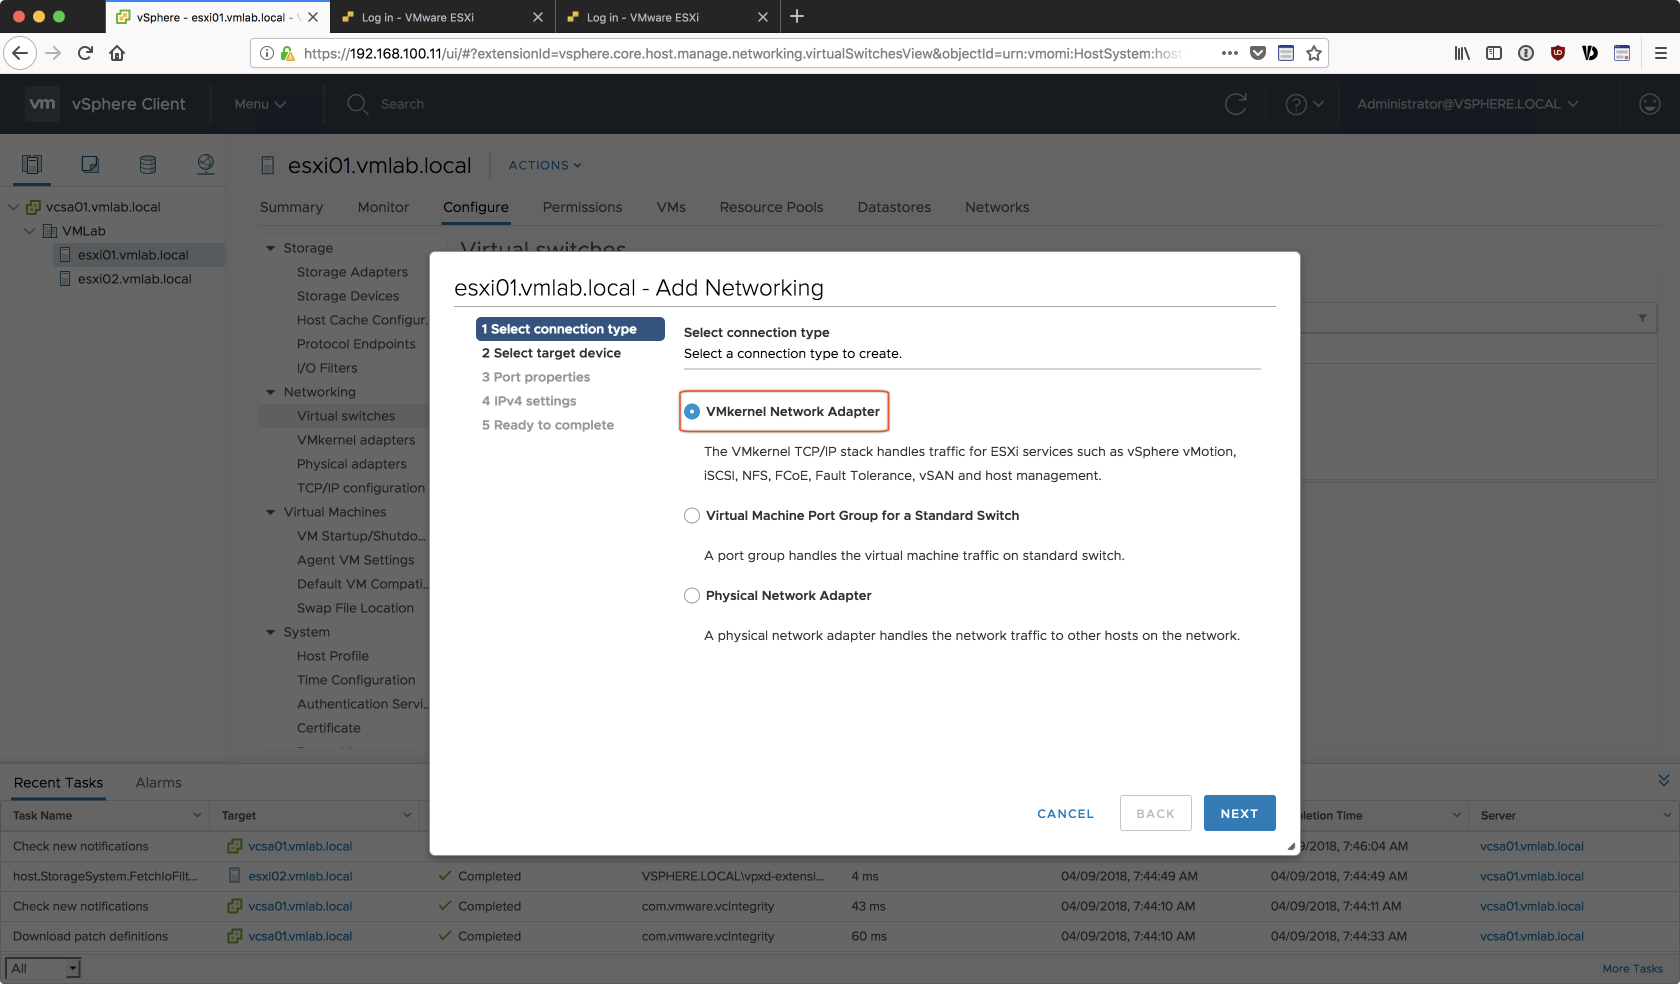Open the Storage inventory icon
Screen dimensions: 1680x984
pyautogui.click(x=148, y=165)
